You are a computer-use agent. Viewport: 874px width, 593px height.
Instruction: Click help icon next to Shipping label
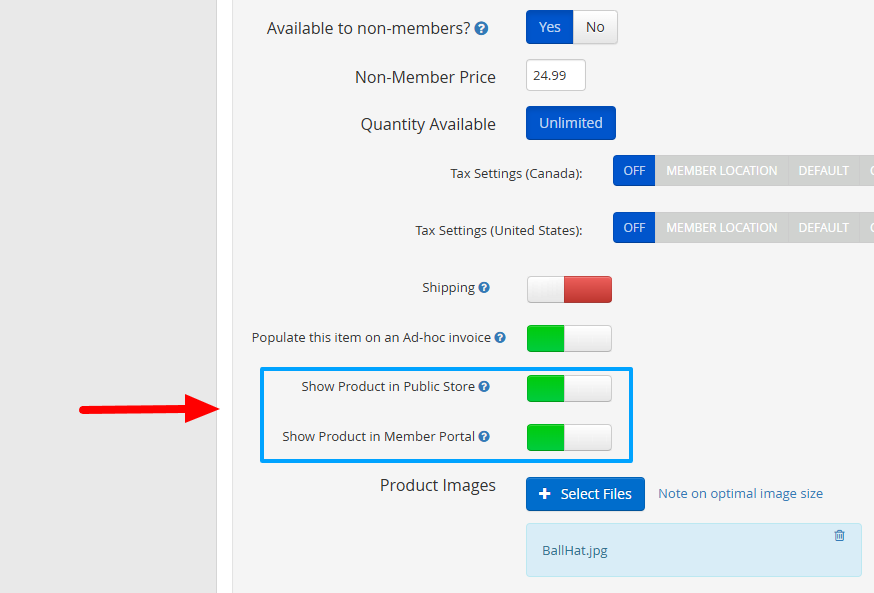(484, 288)
